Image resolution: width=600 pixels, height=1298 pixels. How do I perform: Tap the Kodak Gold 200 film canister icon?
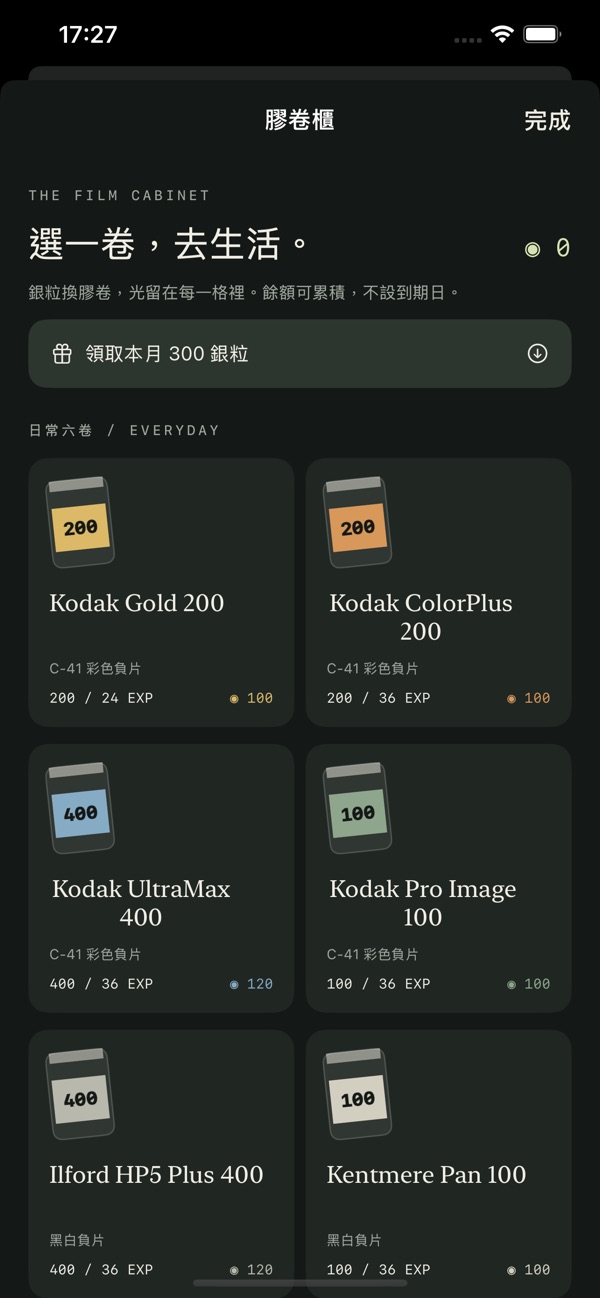(80, 522)
